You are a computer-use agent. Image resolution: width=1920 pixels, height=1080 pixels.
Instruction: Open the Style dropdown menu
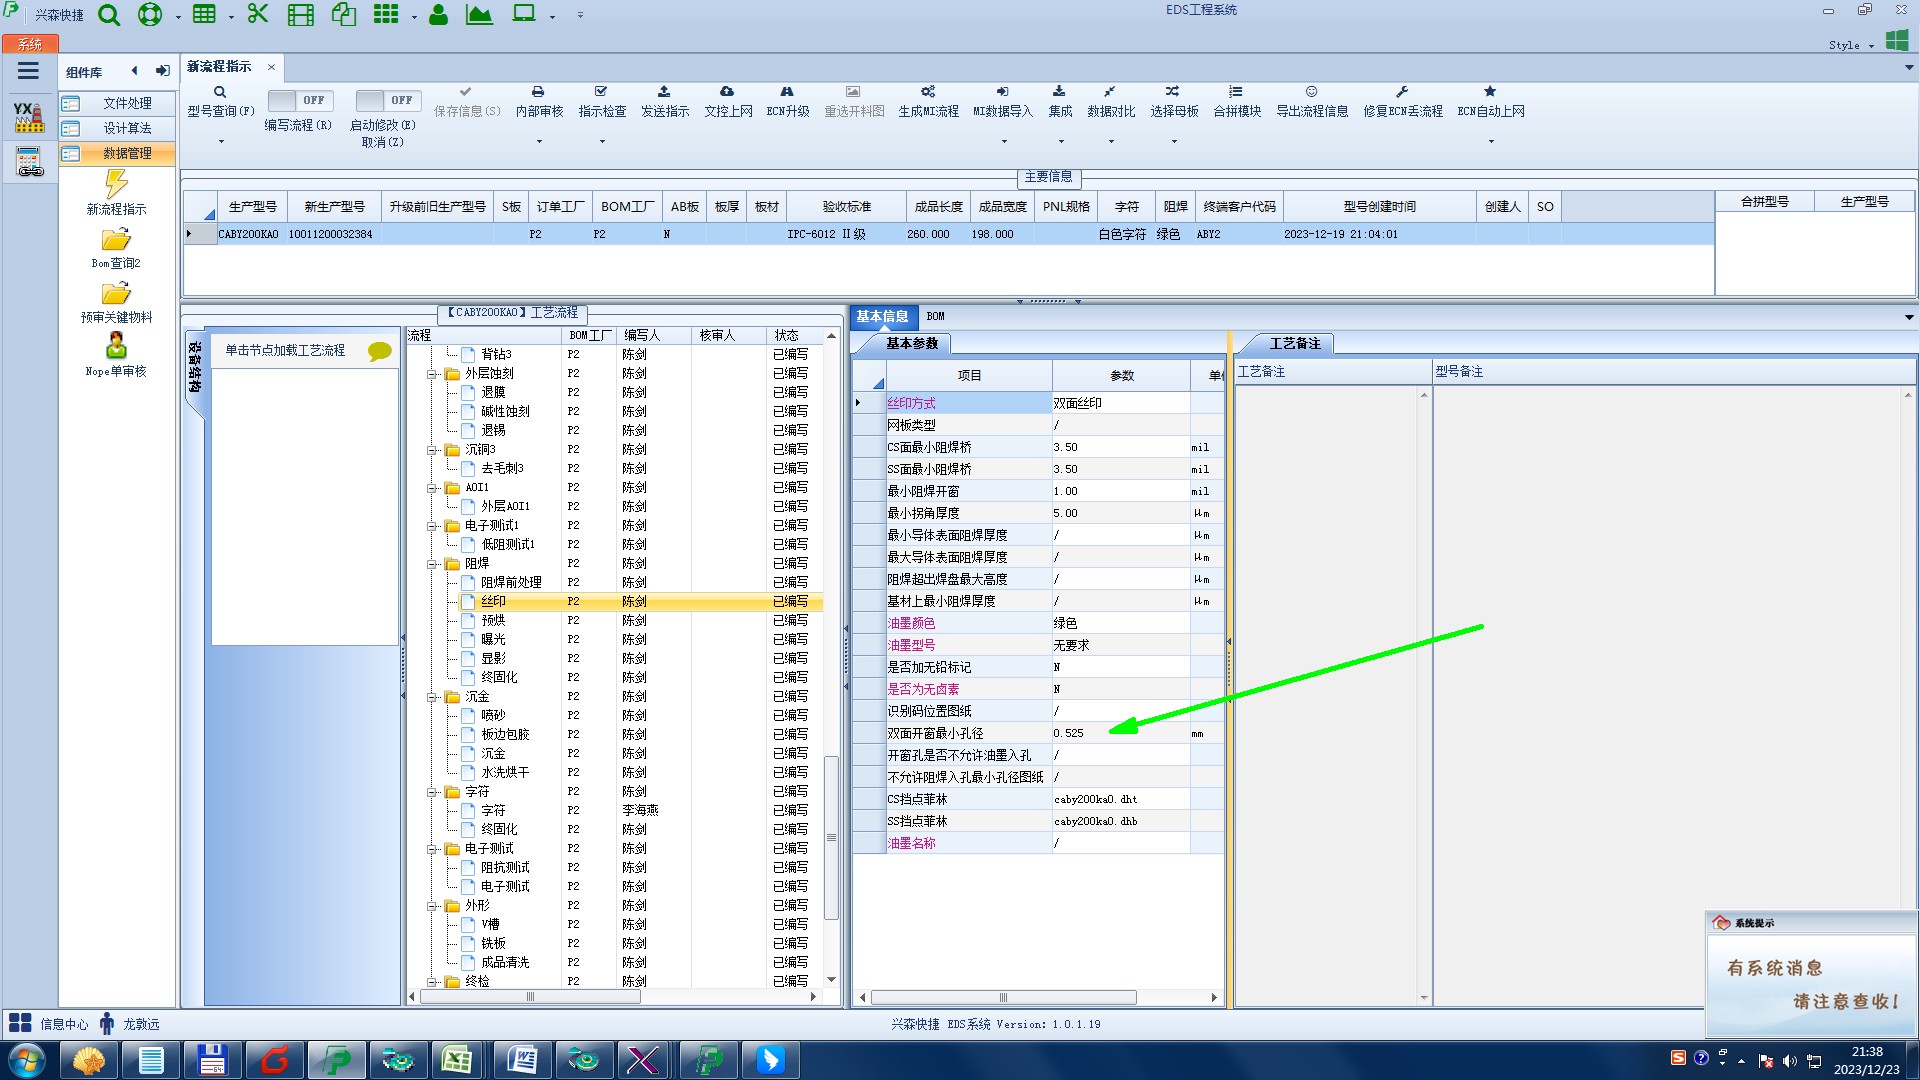click(x=1851, y=45)
